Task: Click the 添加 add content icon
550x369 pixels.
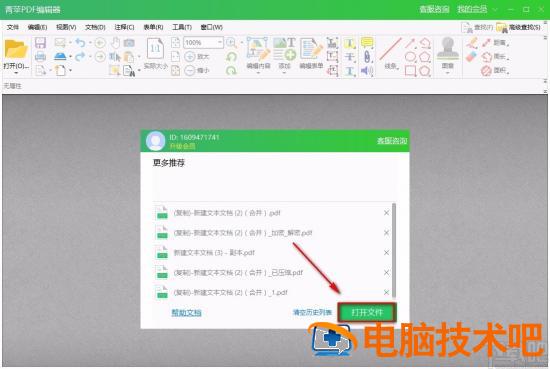Action: click(x=284, y=49)
